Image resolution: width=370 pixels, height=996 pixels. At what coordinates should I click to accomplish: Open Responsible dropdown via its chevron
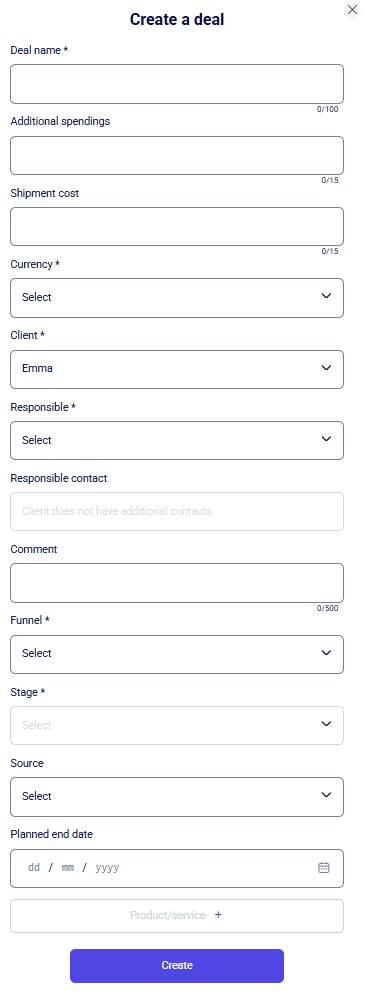point(326,439)
